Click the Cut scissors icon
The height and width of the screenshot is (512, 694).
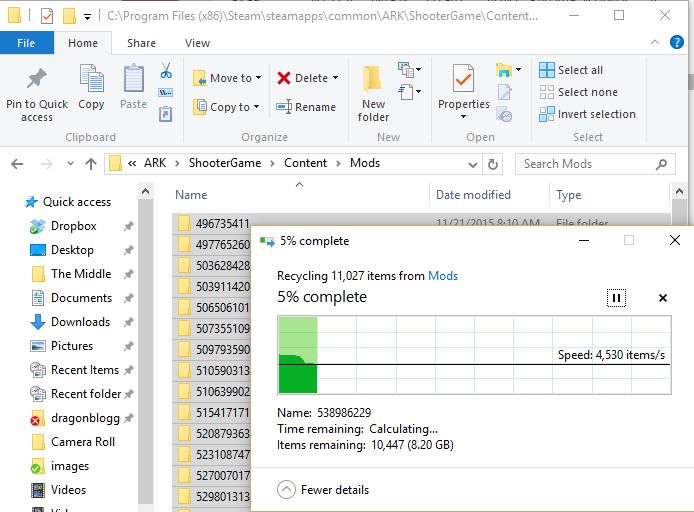[x=166, y=70]
